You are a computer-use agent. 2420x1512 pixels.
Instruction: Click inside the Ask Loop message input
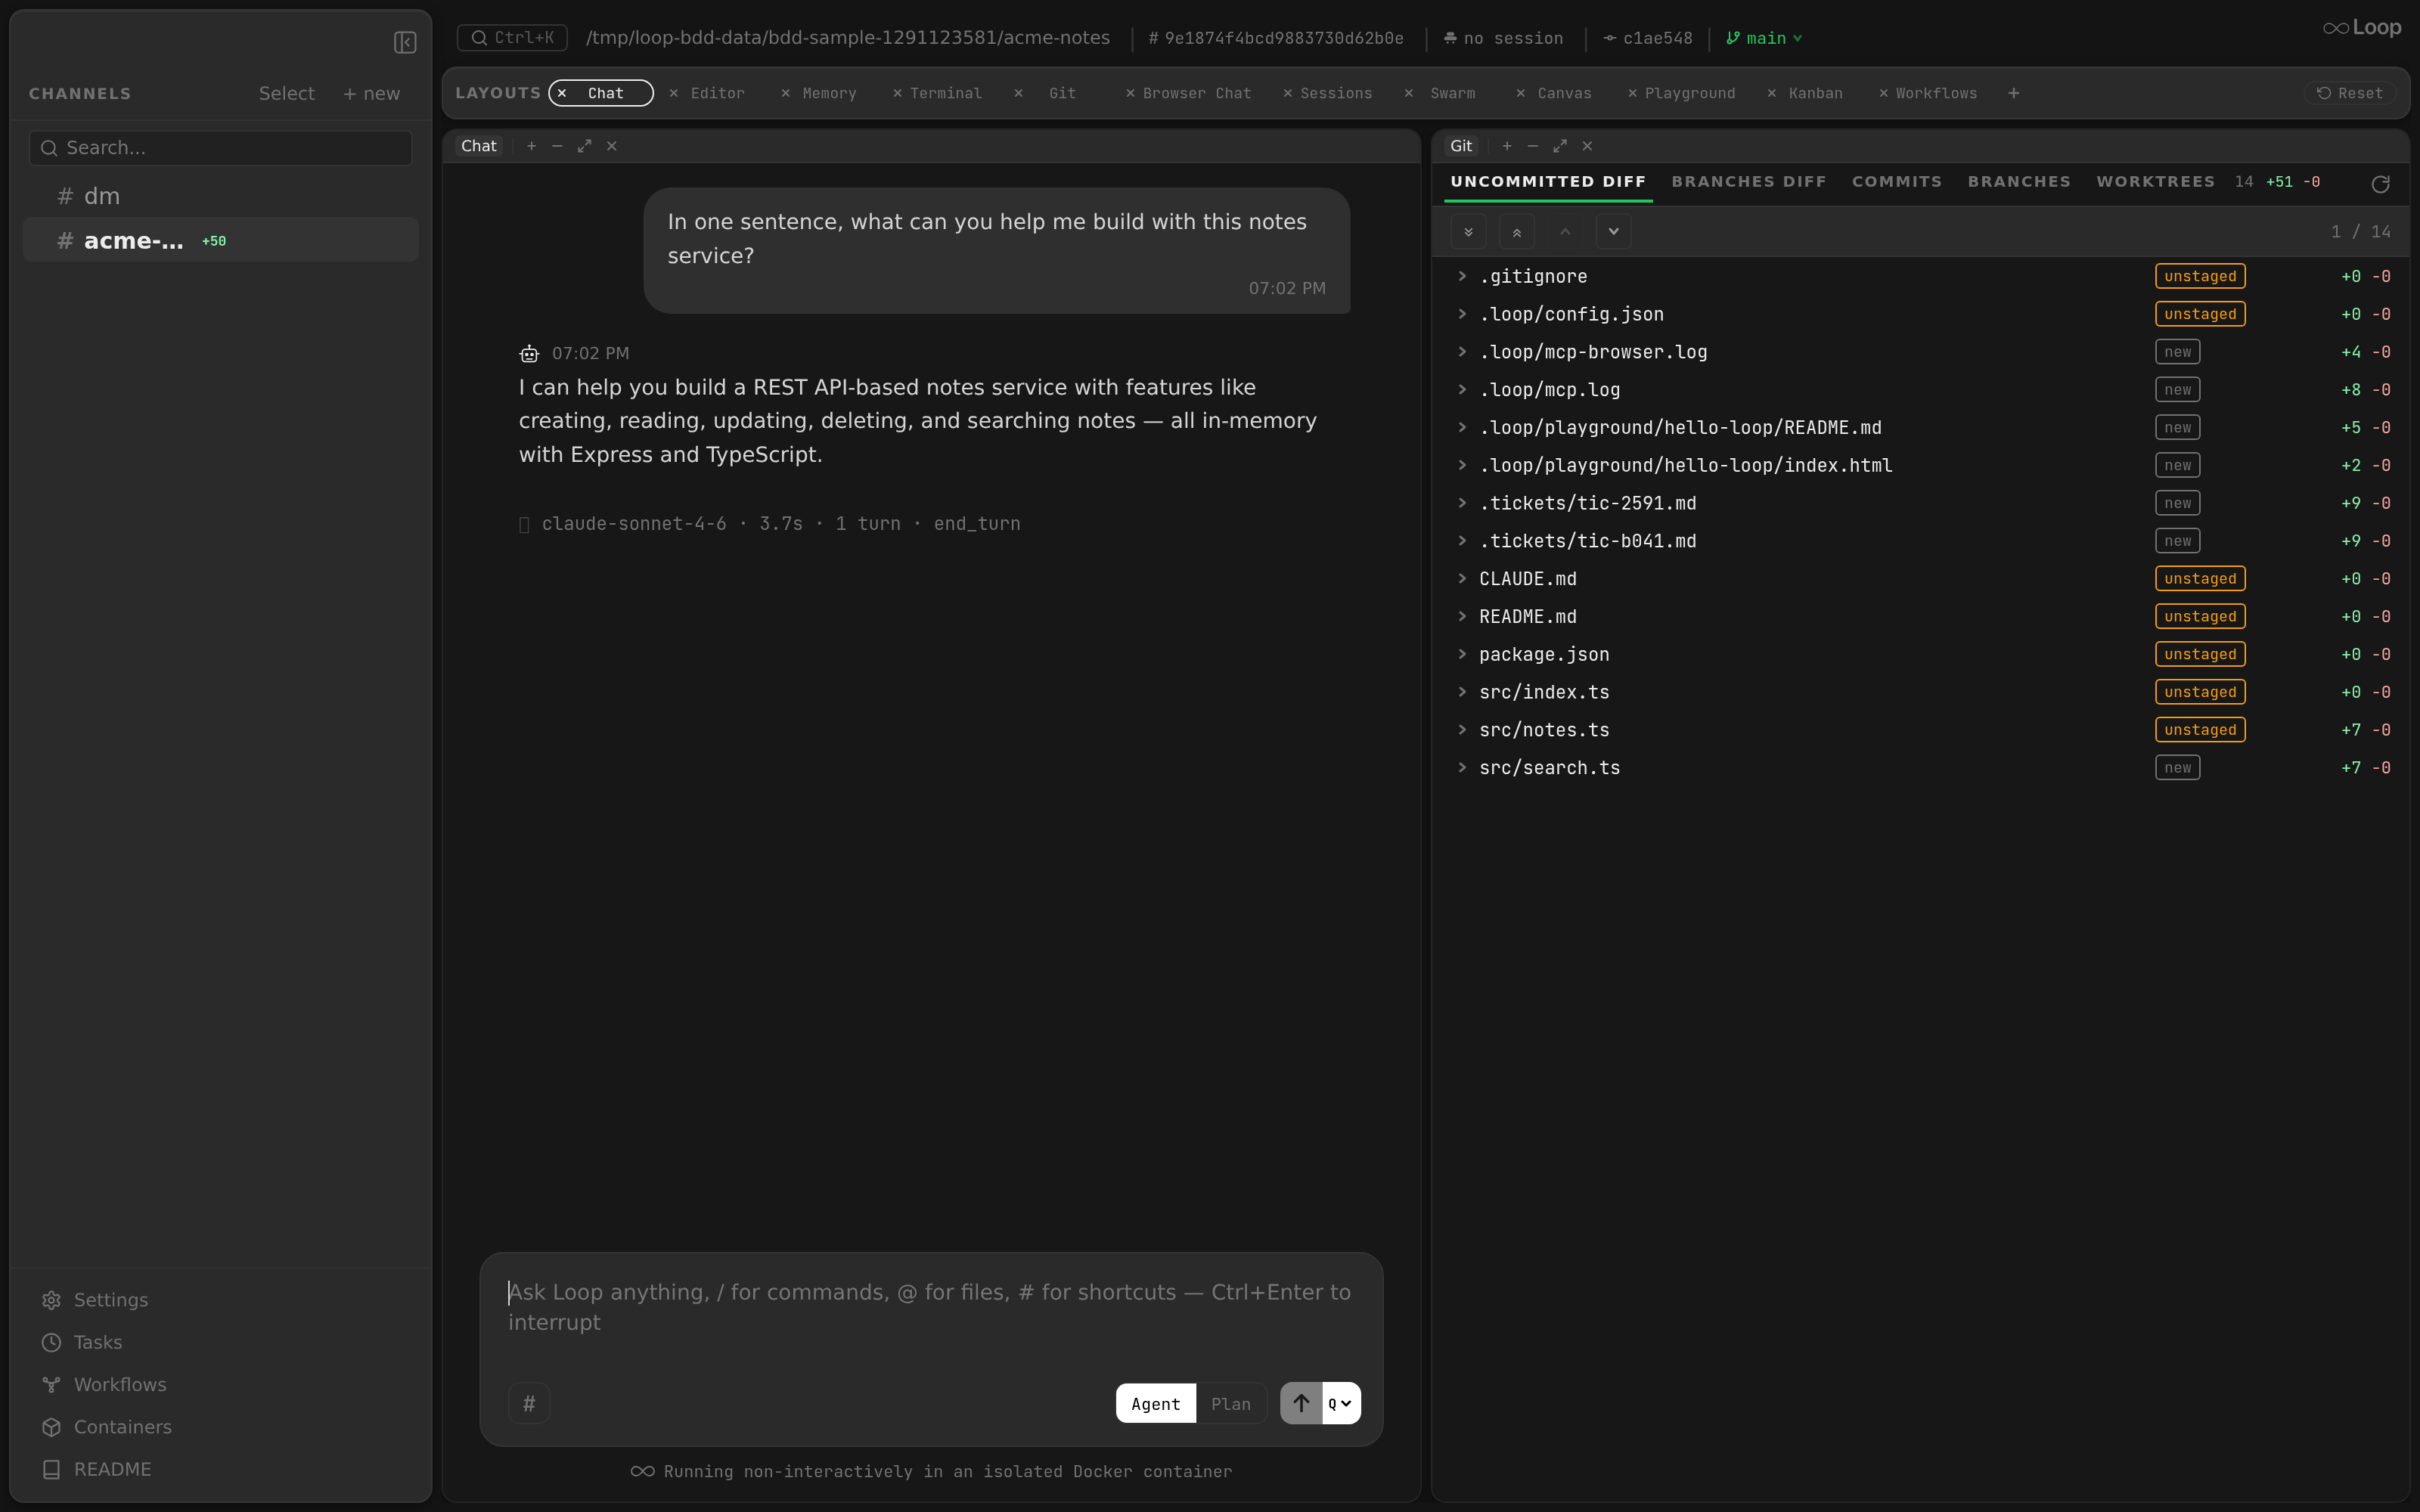pos(930,1308)
